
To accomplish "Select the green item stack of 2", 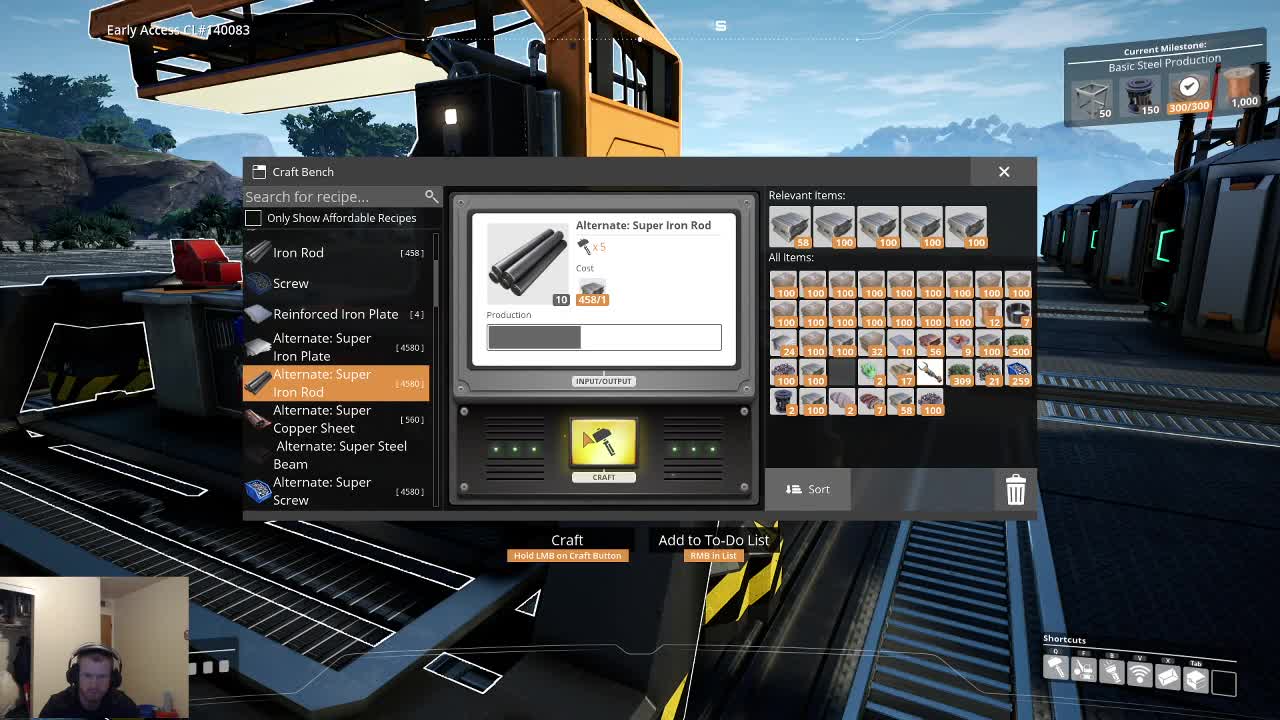I will (x=872, y=372).
